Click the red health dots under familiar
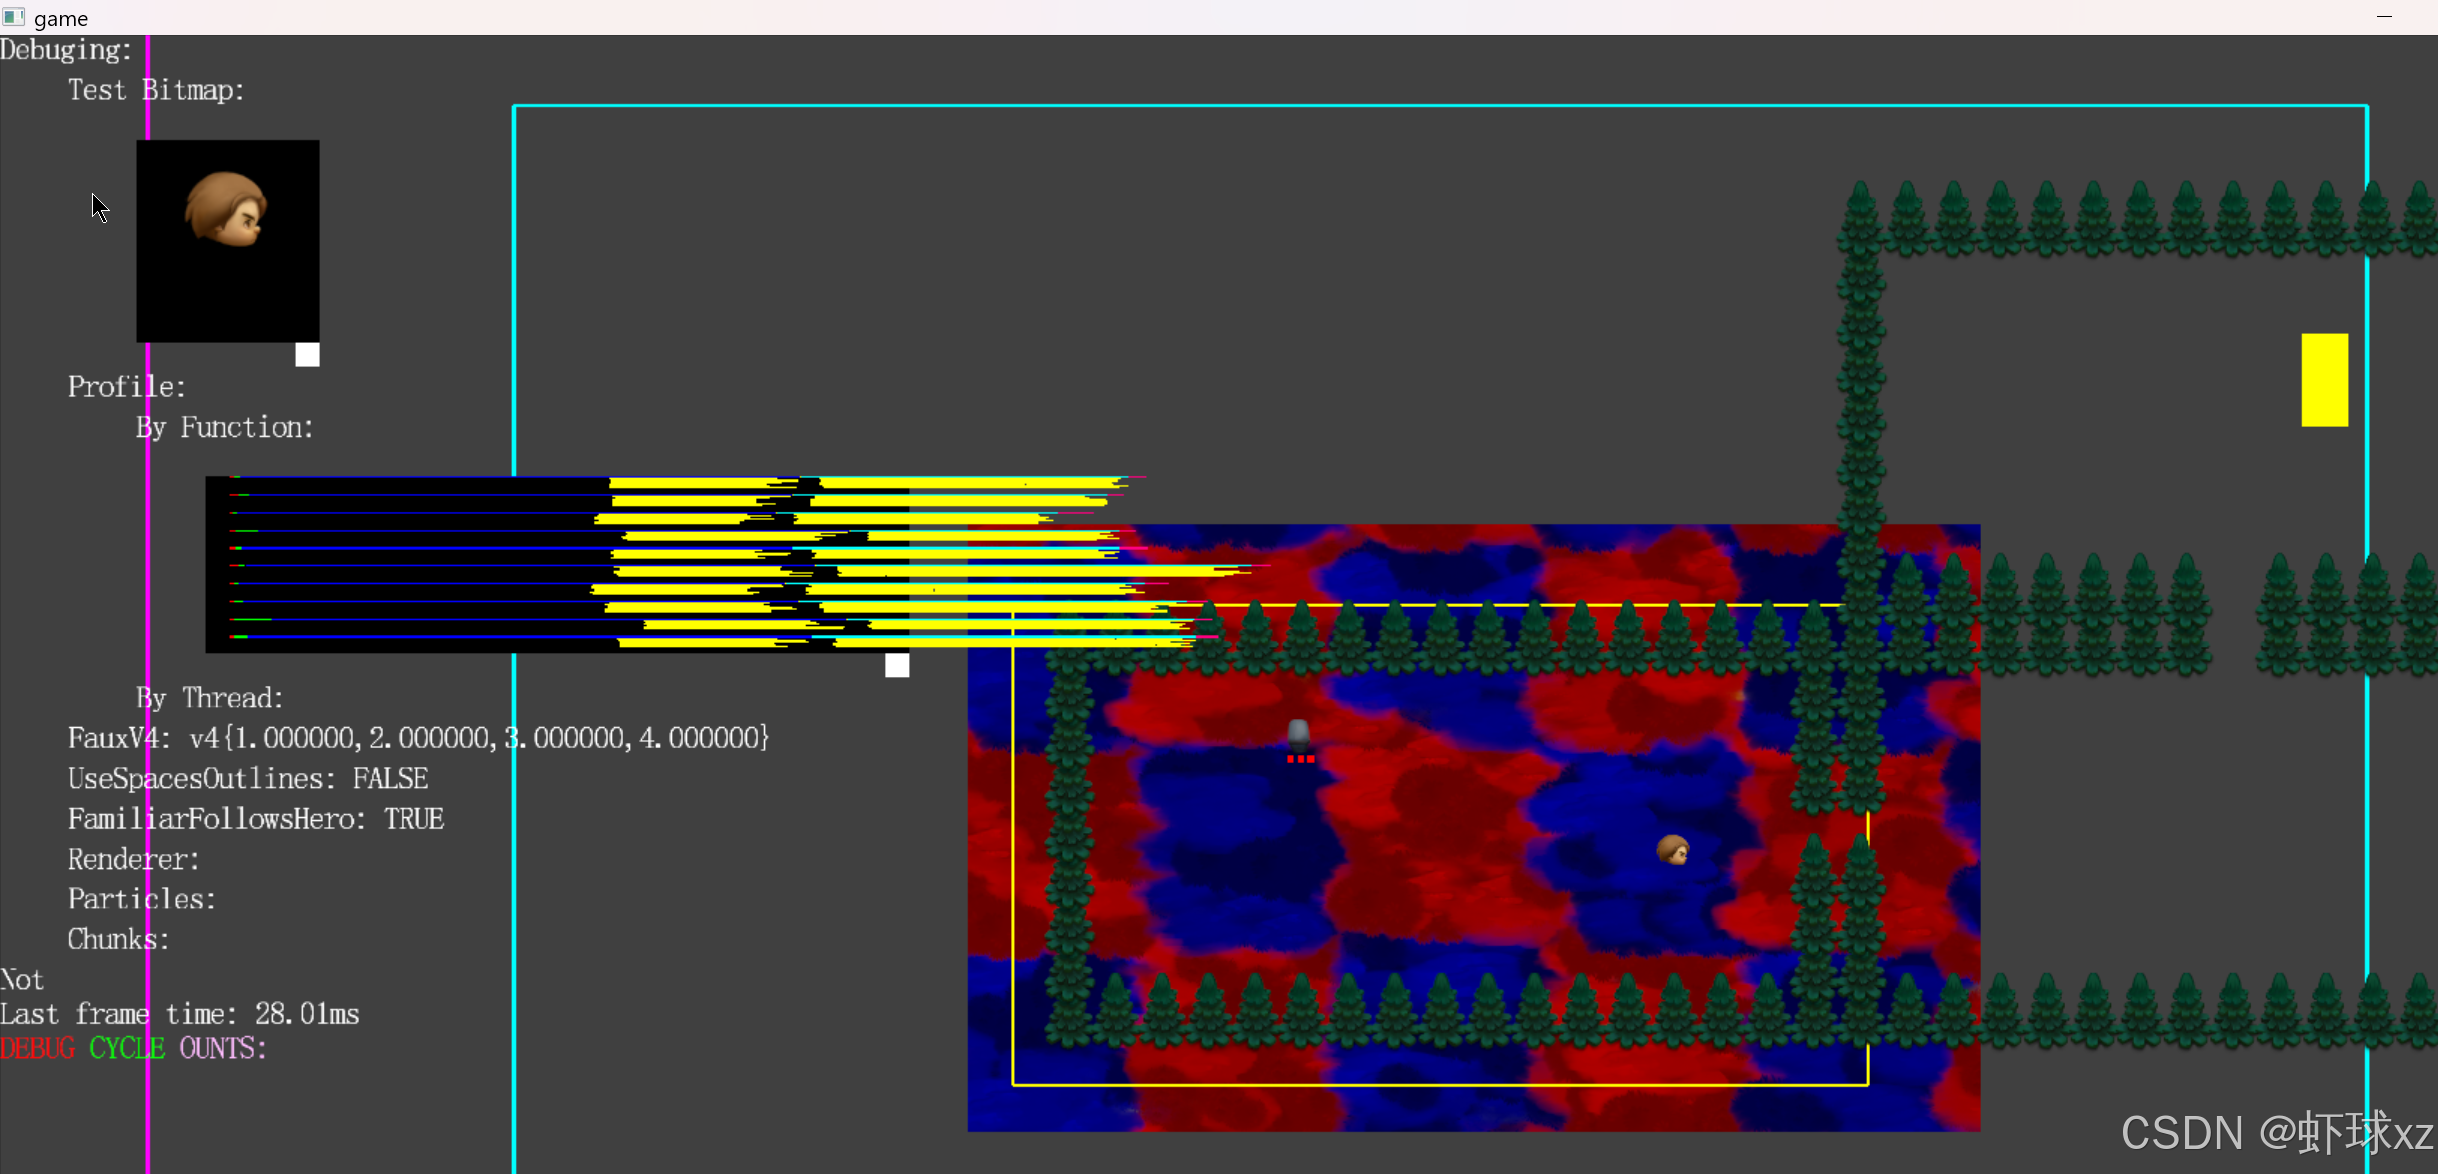Viewport: 2438px width, 1174px height. [1300, 760]
